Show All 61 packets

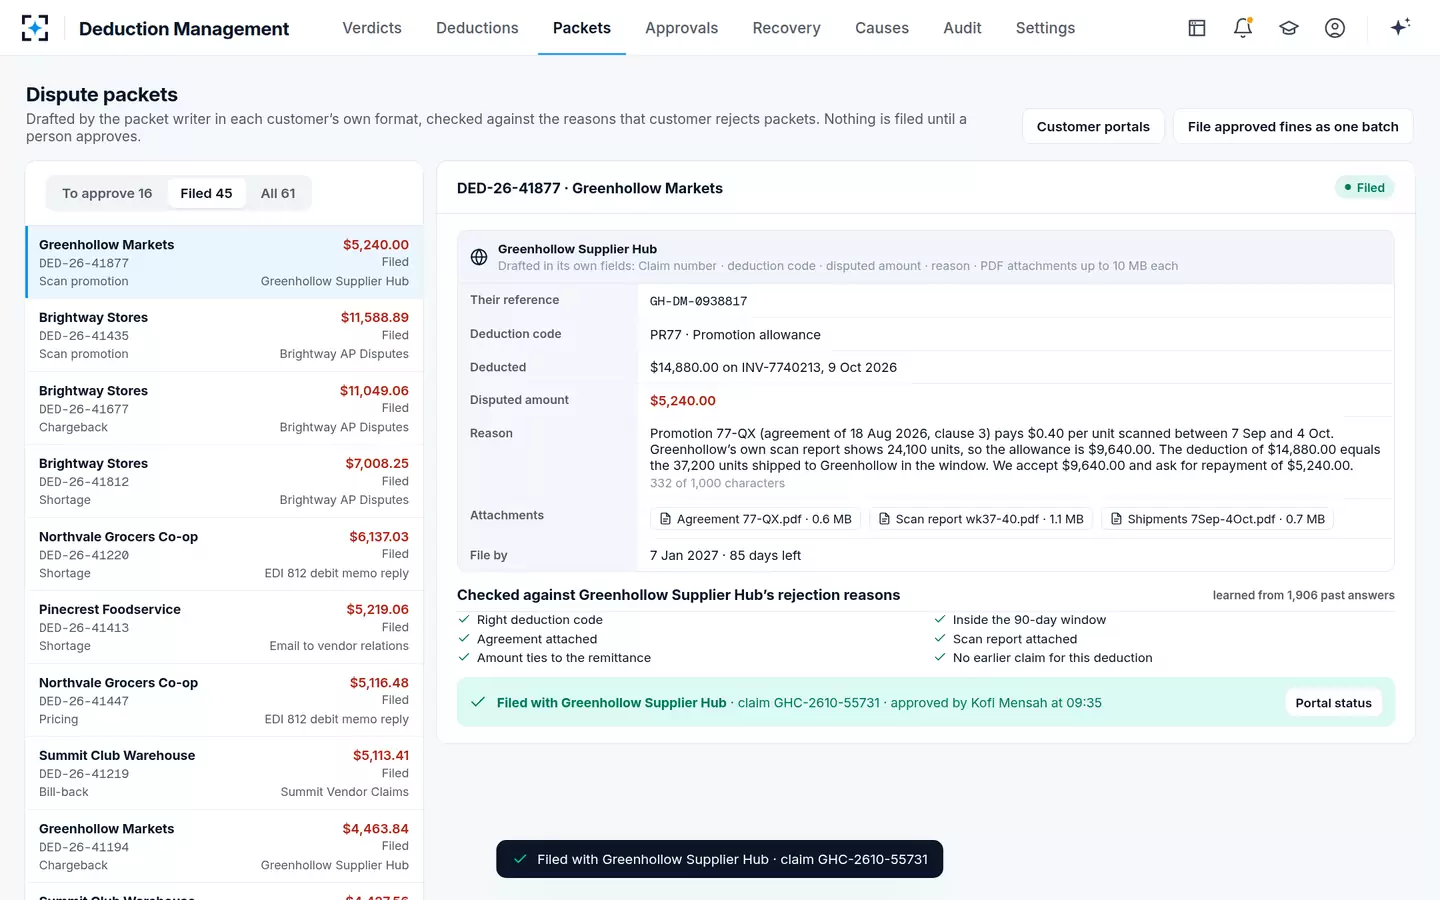(278, 193)
